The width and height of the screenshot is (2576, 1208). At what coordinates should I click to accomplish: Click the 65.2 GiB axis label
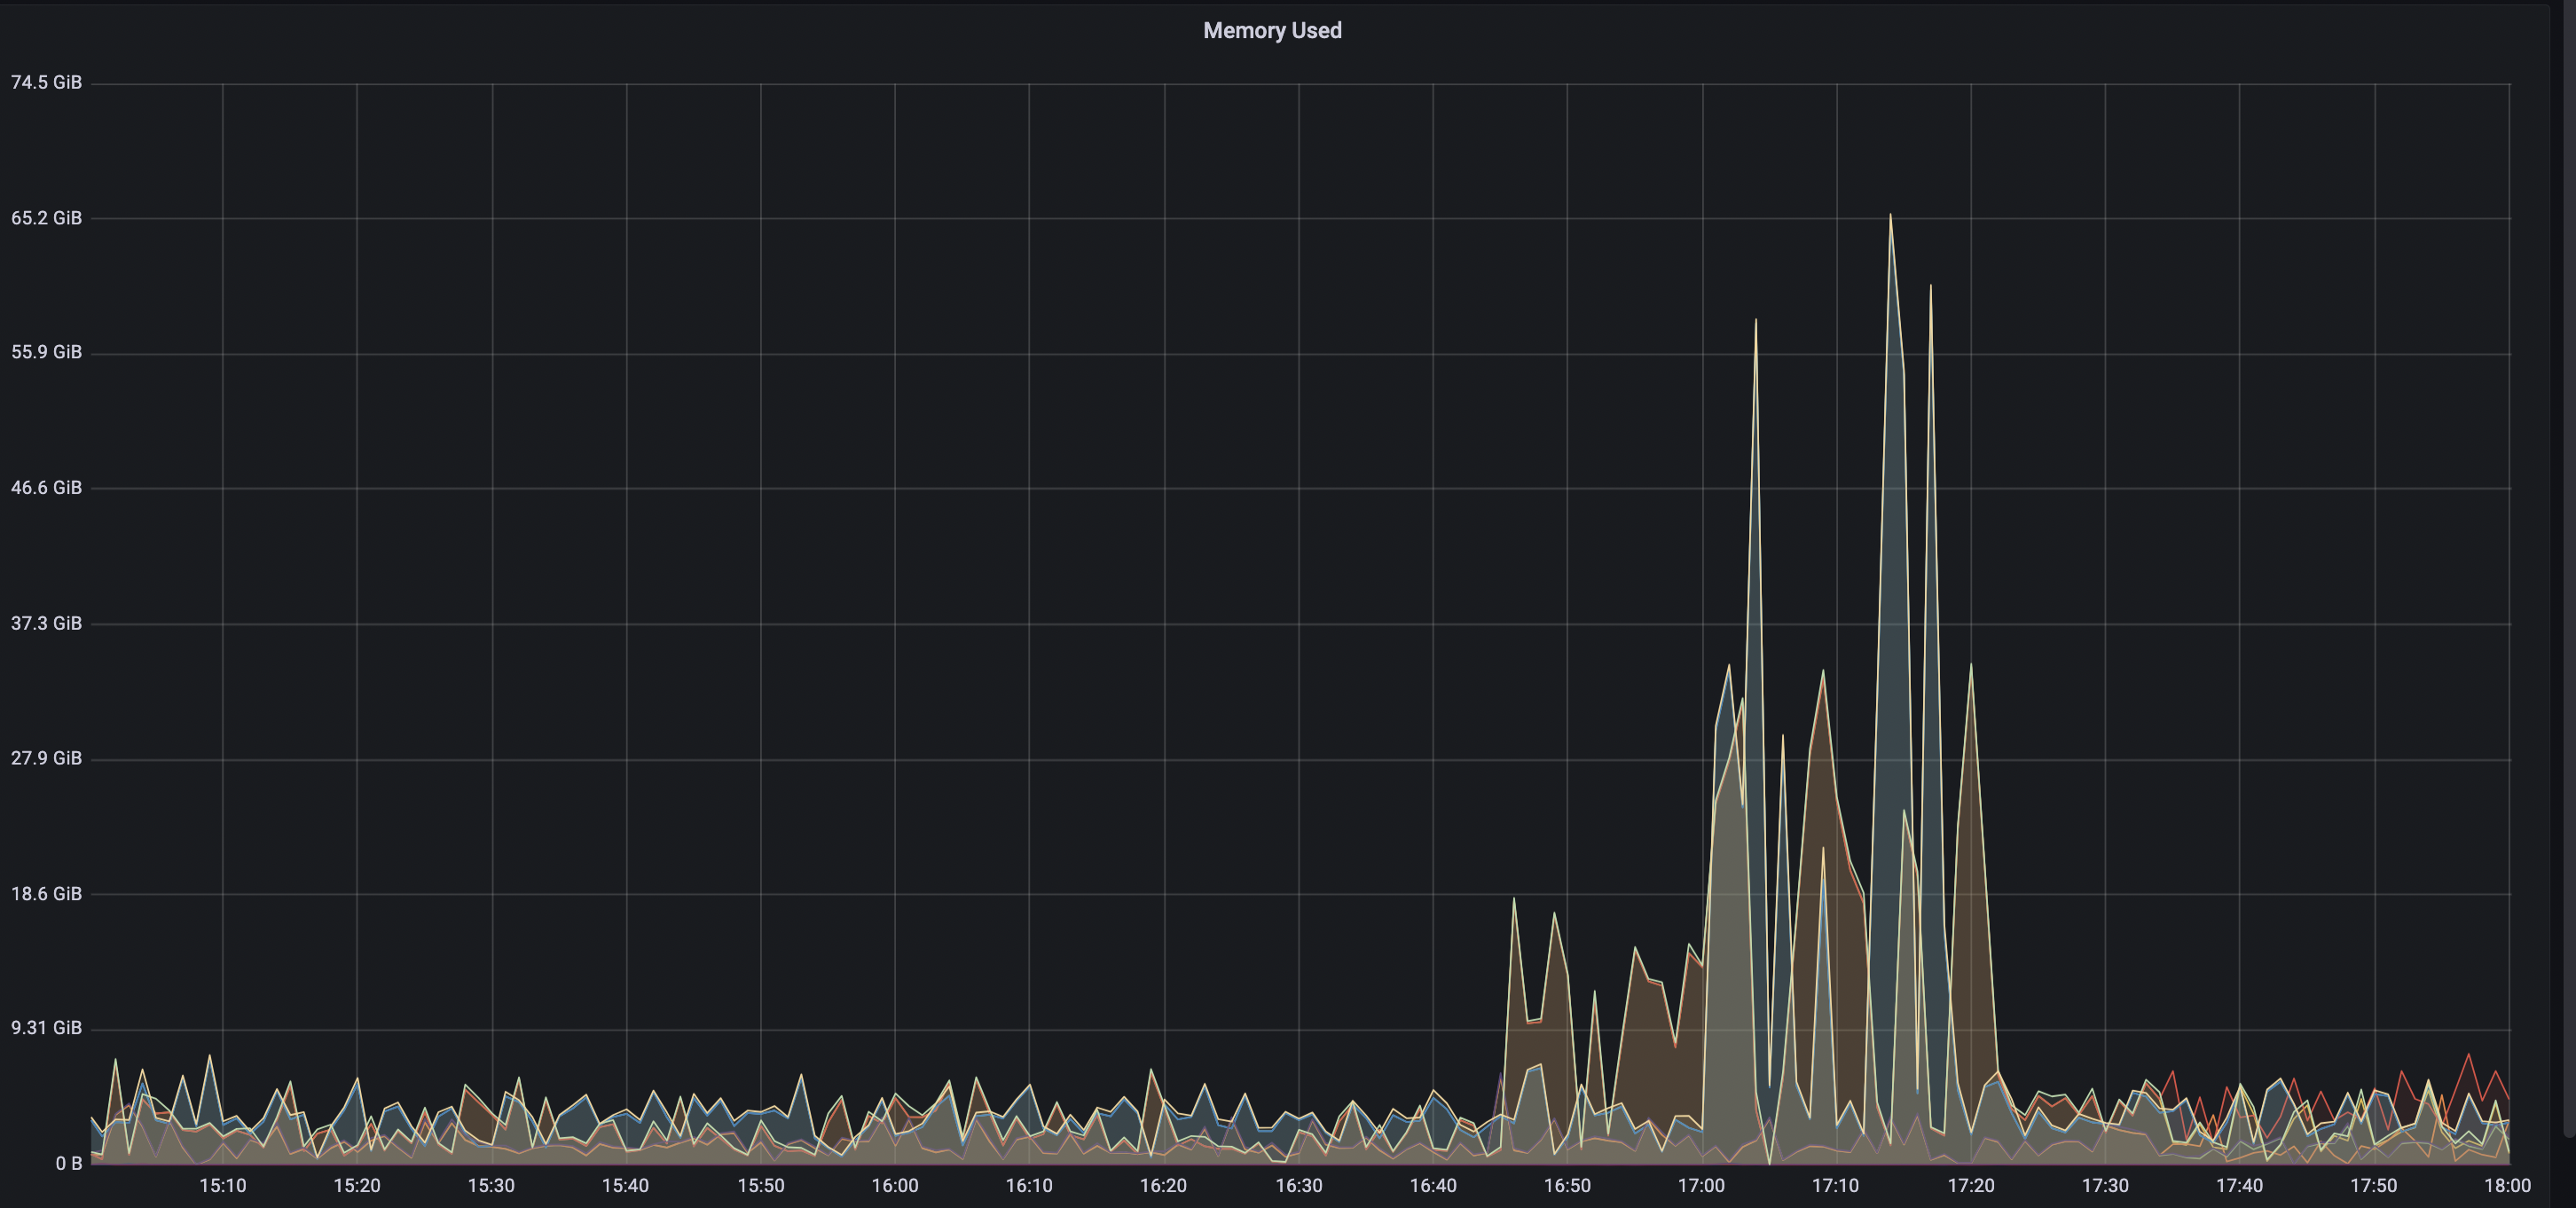point(47,217)
